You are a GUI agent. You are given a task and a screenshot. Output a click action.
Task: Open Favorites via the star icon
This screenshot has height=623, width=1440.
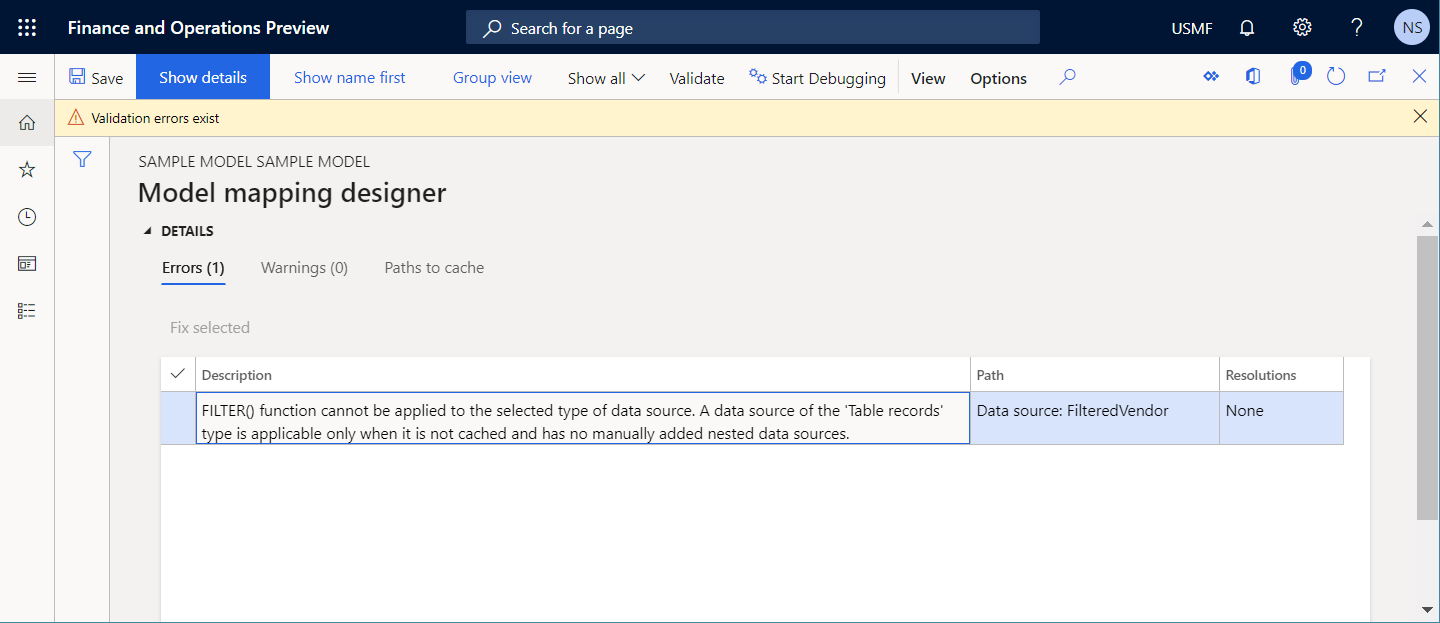pos(26,169)
